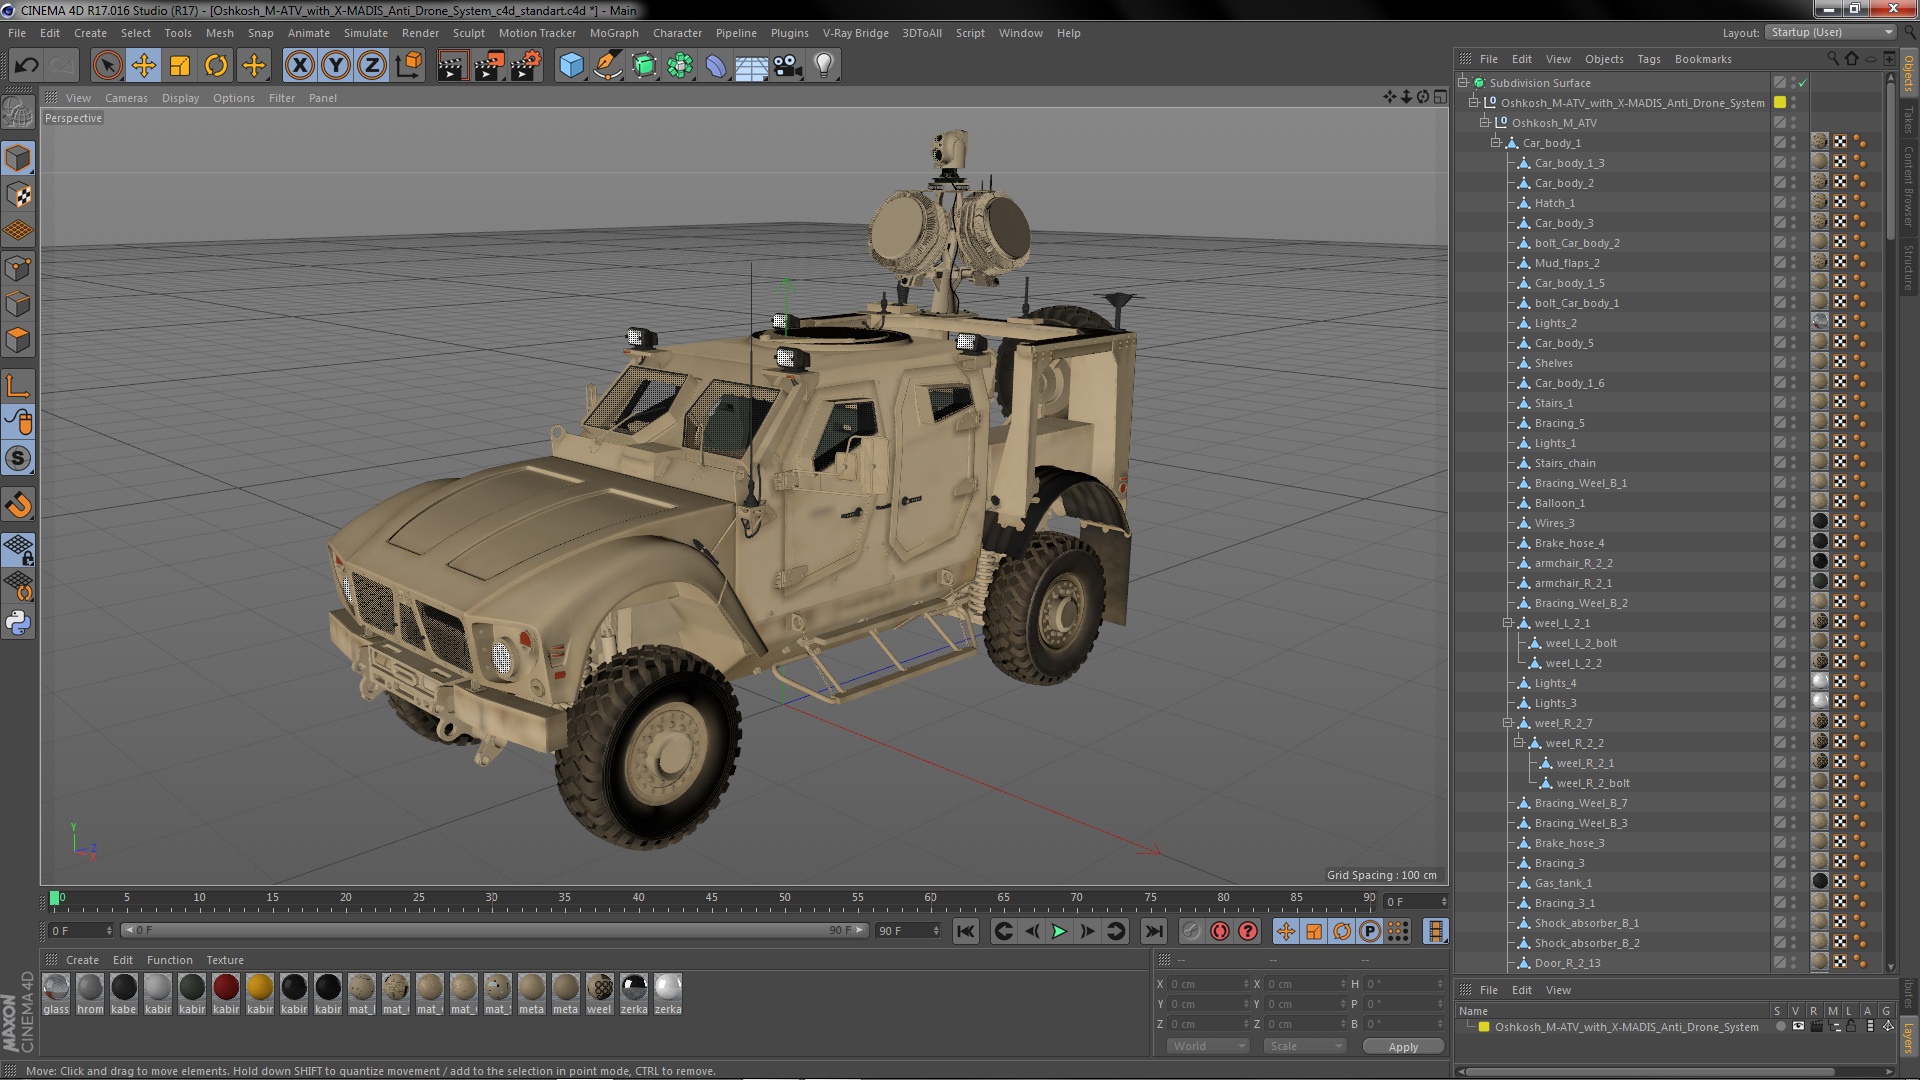Image resolution: width=1920 pixels, height=1080 pixels.
Task: Activate the Rotate tool
Action: coord(216,66)
